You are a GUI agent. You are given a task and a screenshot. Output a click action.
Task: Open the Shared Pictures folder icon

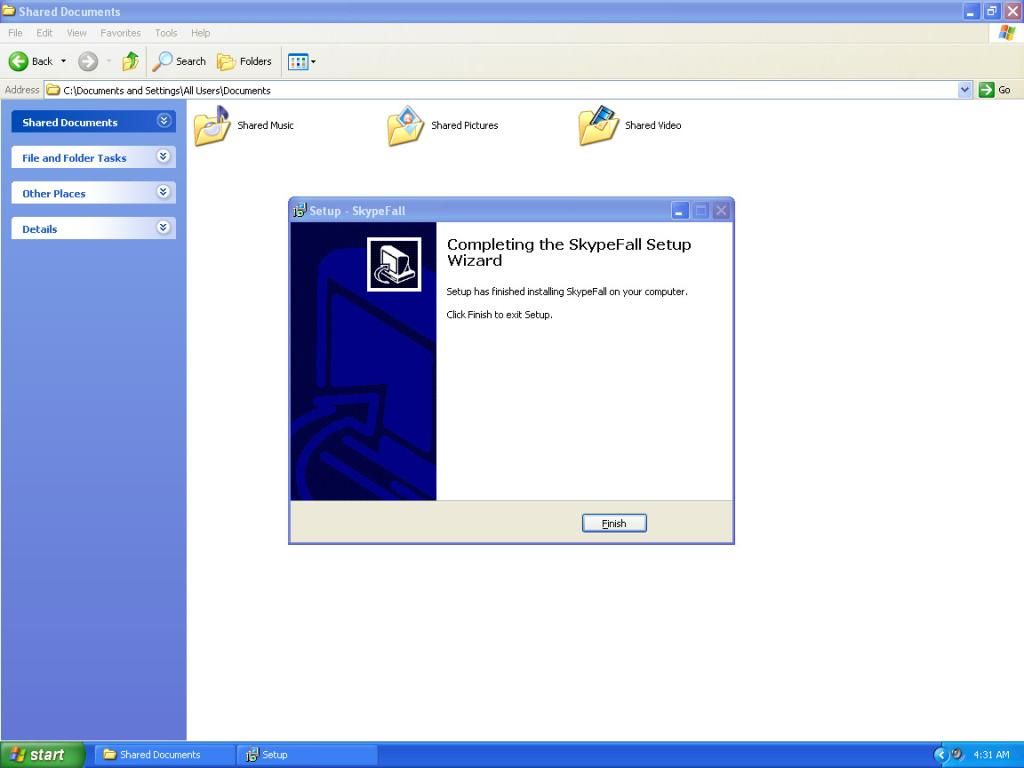(406, 125)
